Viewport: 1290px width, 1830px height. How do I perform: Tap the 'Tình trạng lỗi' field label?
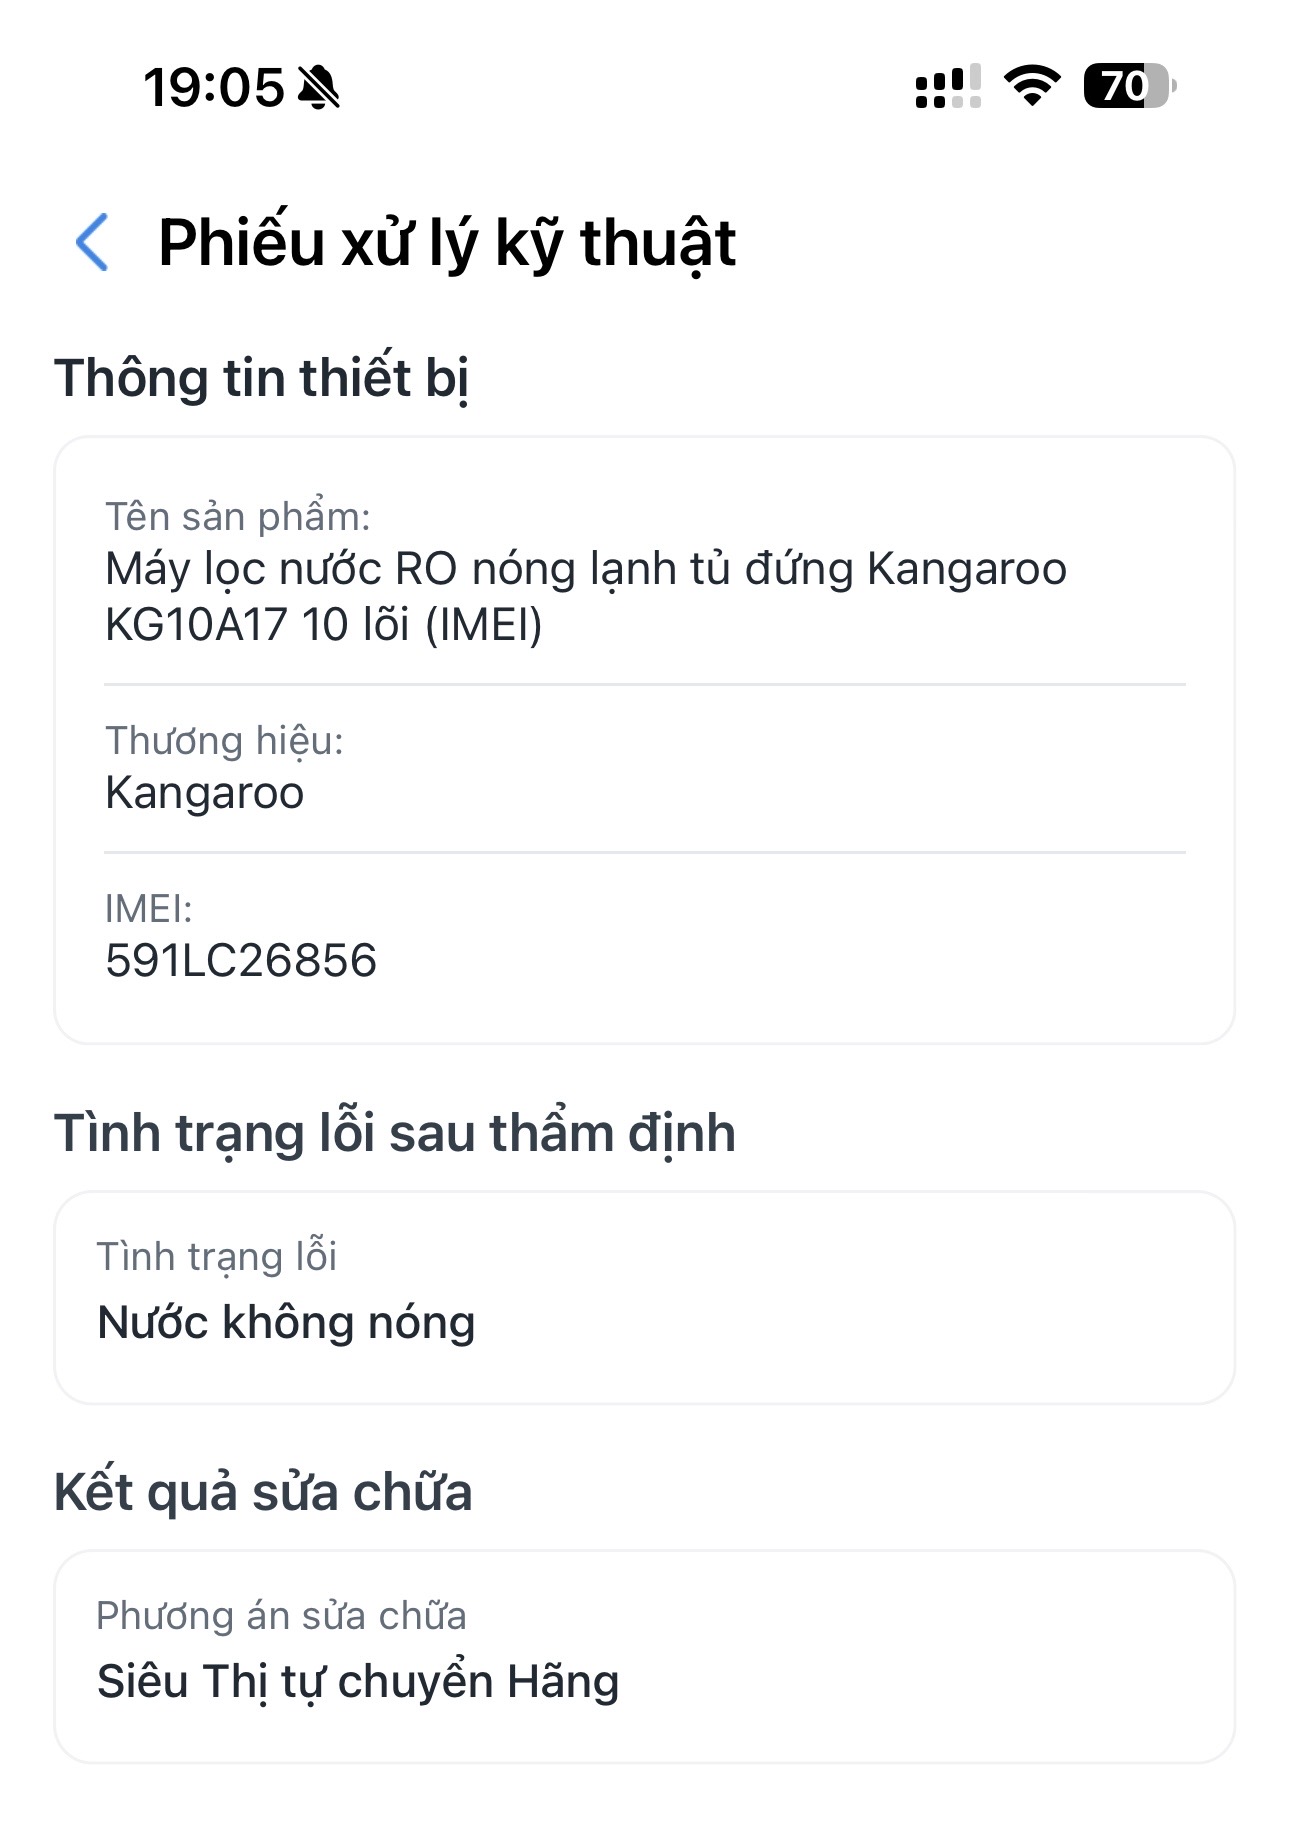pyautogui.click(x=217, y=1257)
